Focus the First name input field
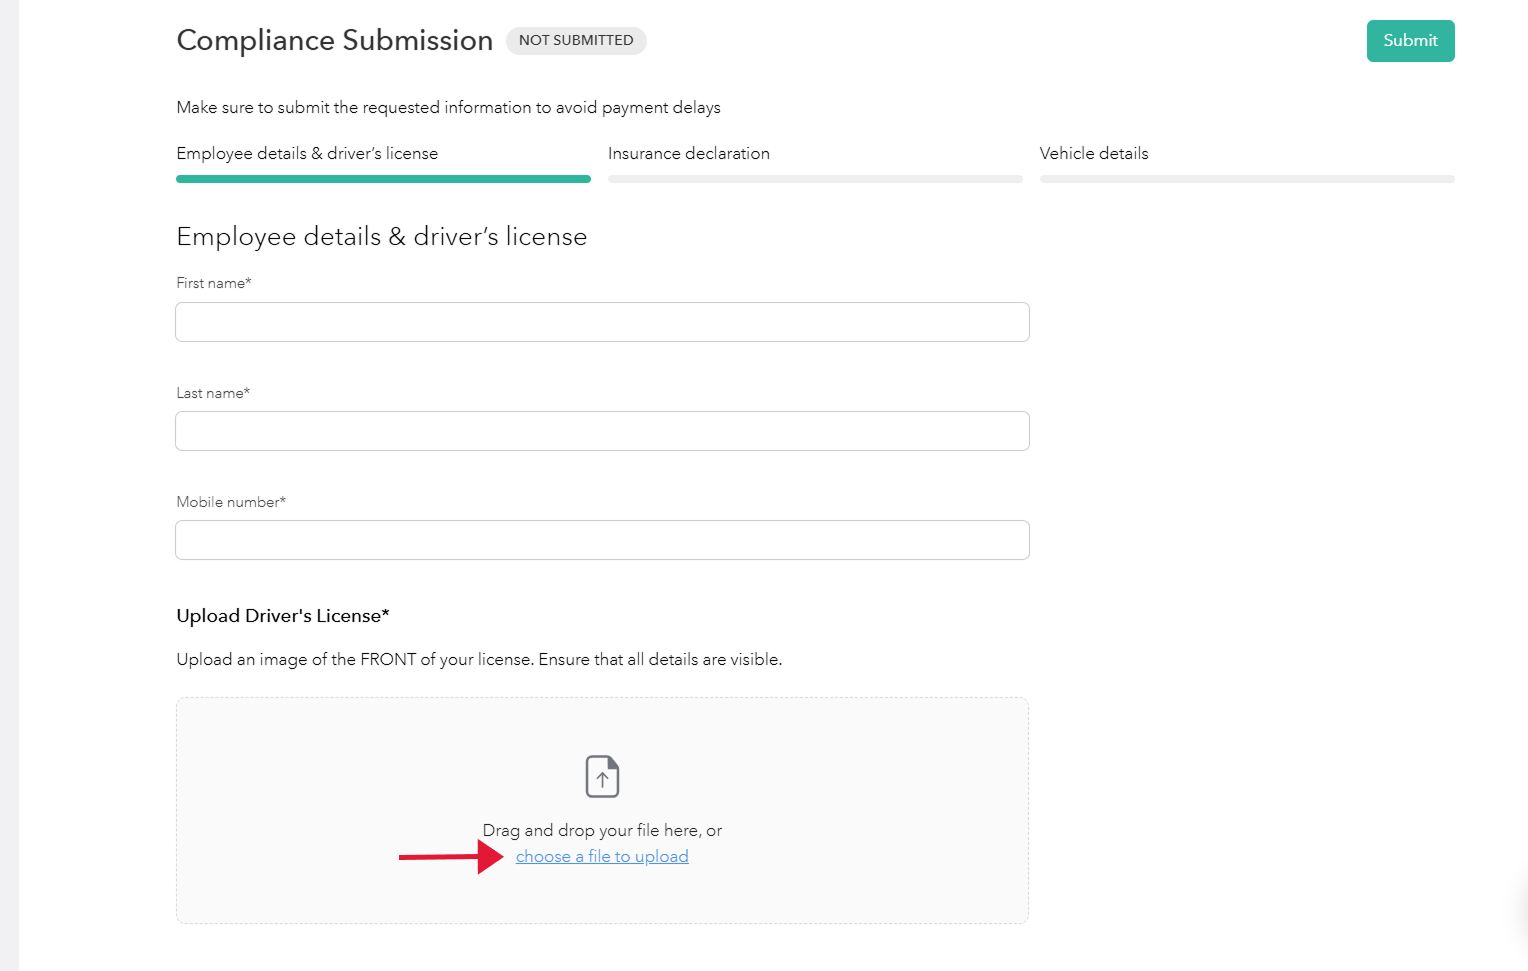Image resolution: width=1528 pixels, height=971 pixels. pos(602,322)
